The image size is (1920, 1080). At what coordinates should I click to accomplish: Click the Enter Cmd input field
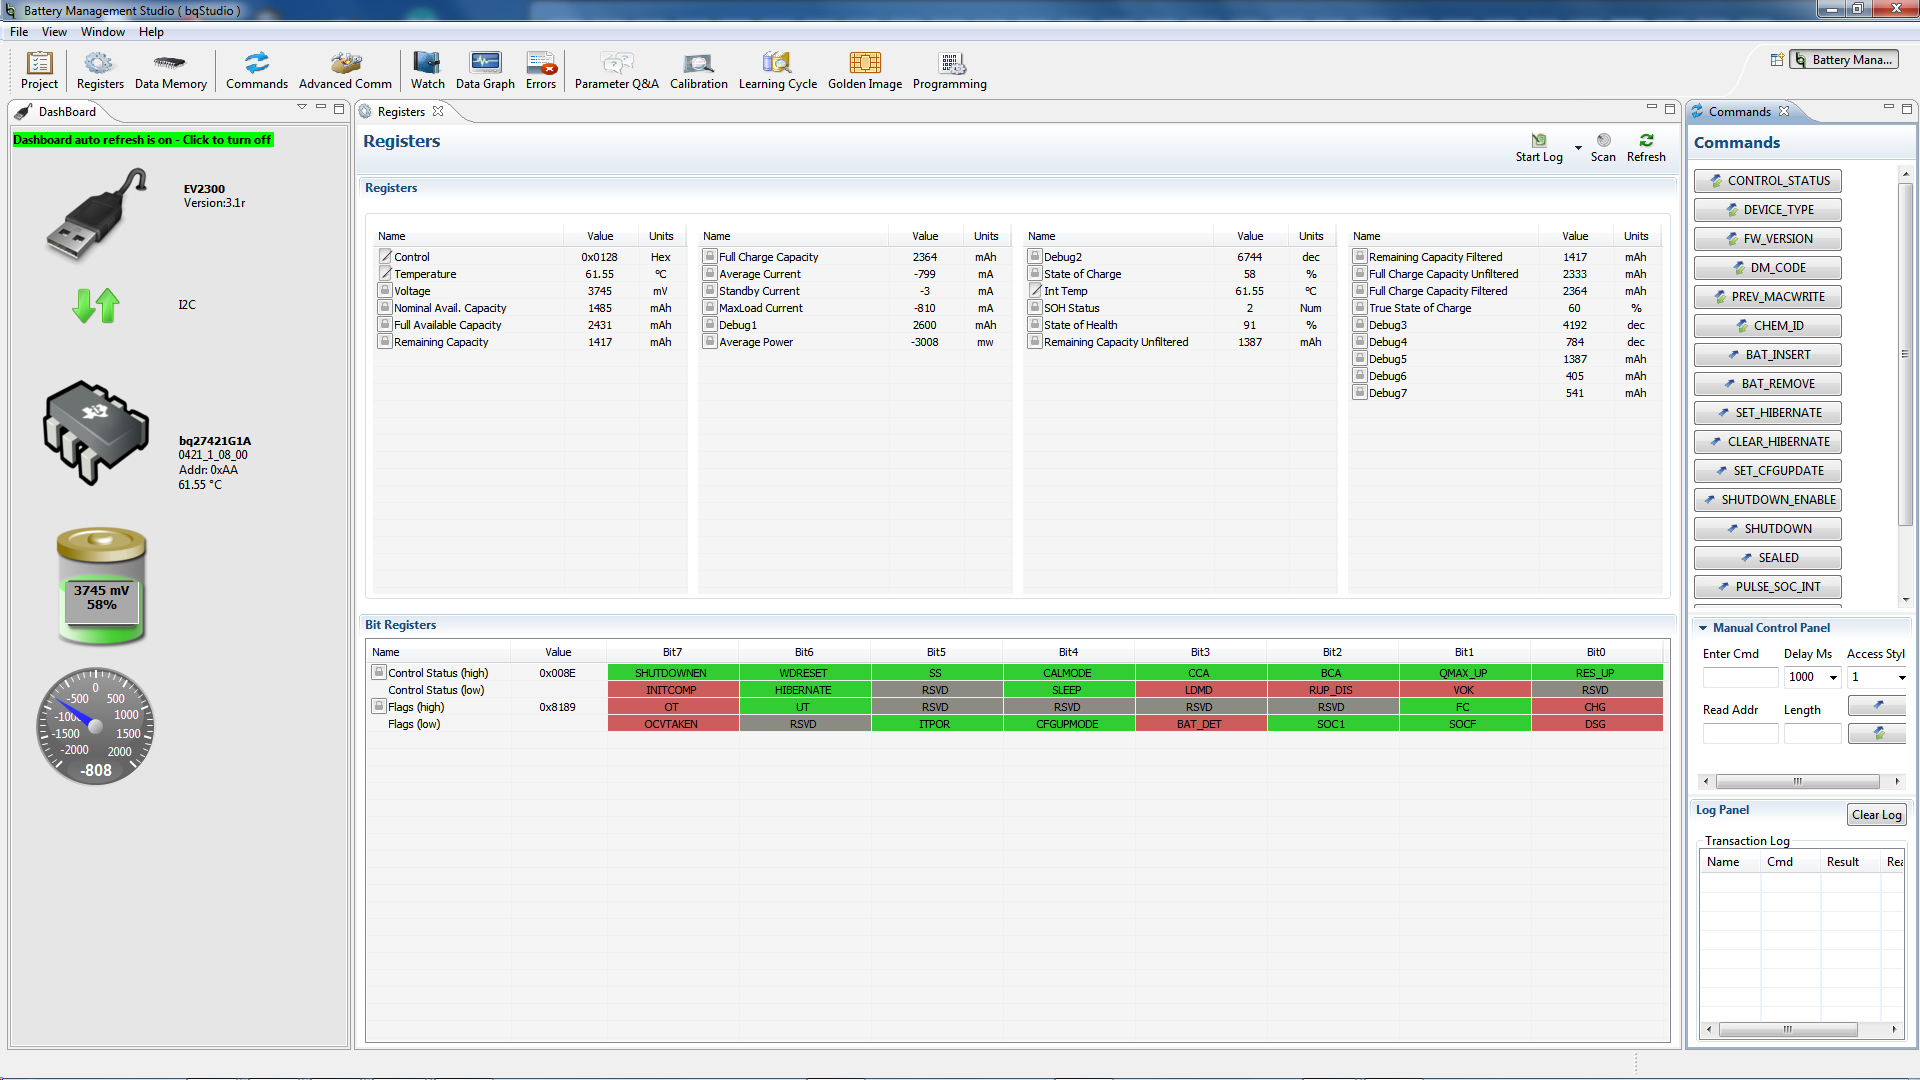click(x=1740, y=678)
